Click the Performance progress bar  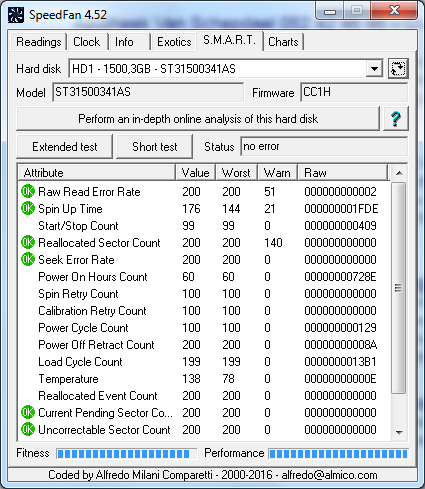338,454
